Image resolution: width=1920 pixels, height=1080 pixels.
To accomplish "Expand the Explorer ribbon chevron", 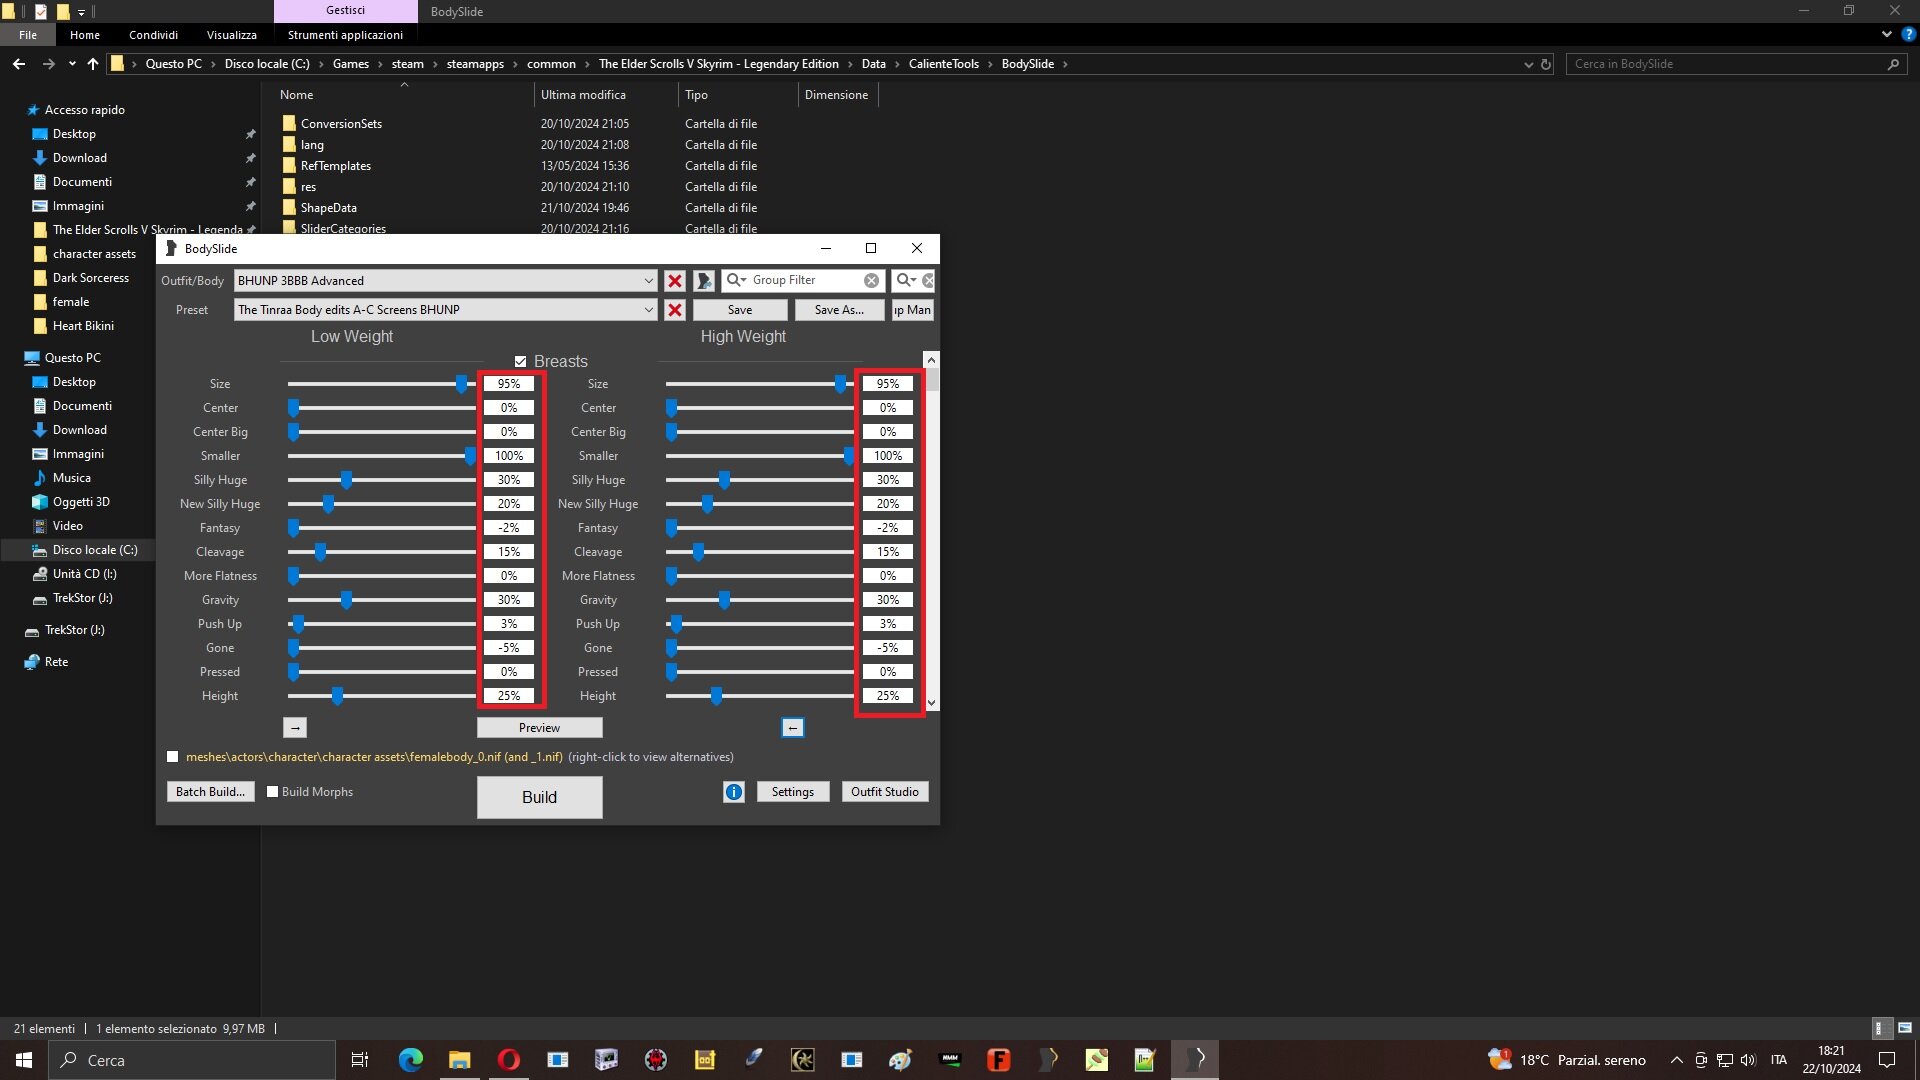I will (1886, 34).
